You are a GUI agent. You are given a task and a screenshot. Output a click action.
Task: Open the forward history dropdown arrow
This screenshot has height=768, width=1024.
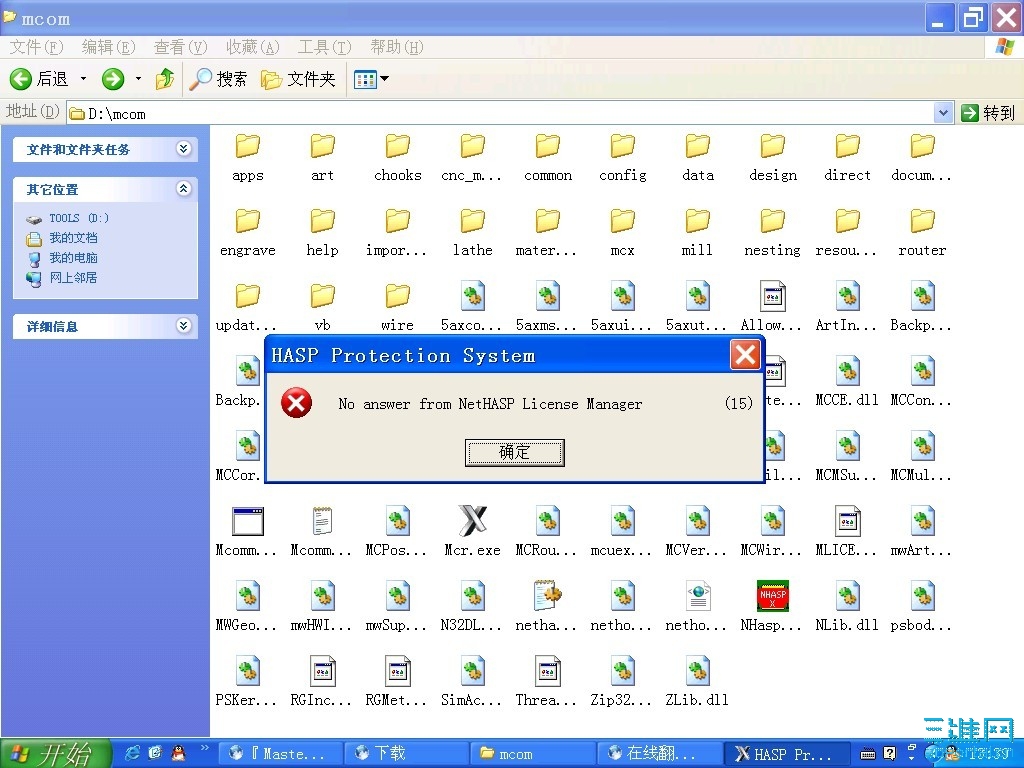(x=138, y=79)
